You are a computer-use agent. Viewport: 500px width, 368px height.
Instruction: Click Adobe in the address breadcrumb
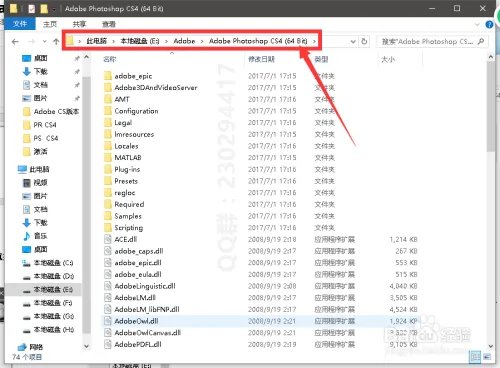pyautogui.click(x=184, y=41)
